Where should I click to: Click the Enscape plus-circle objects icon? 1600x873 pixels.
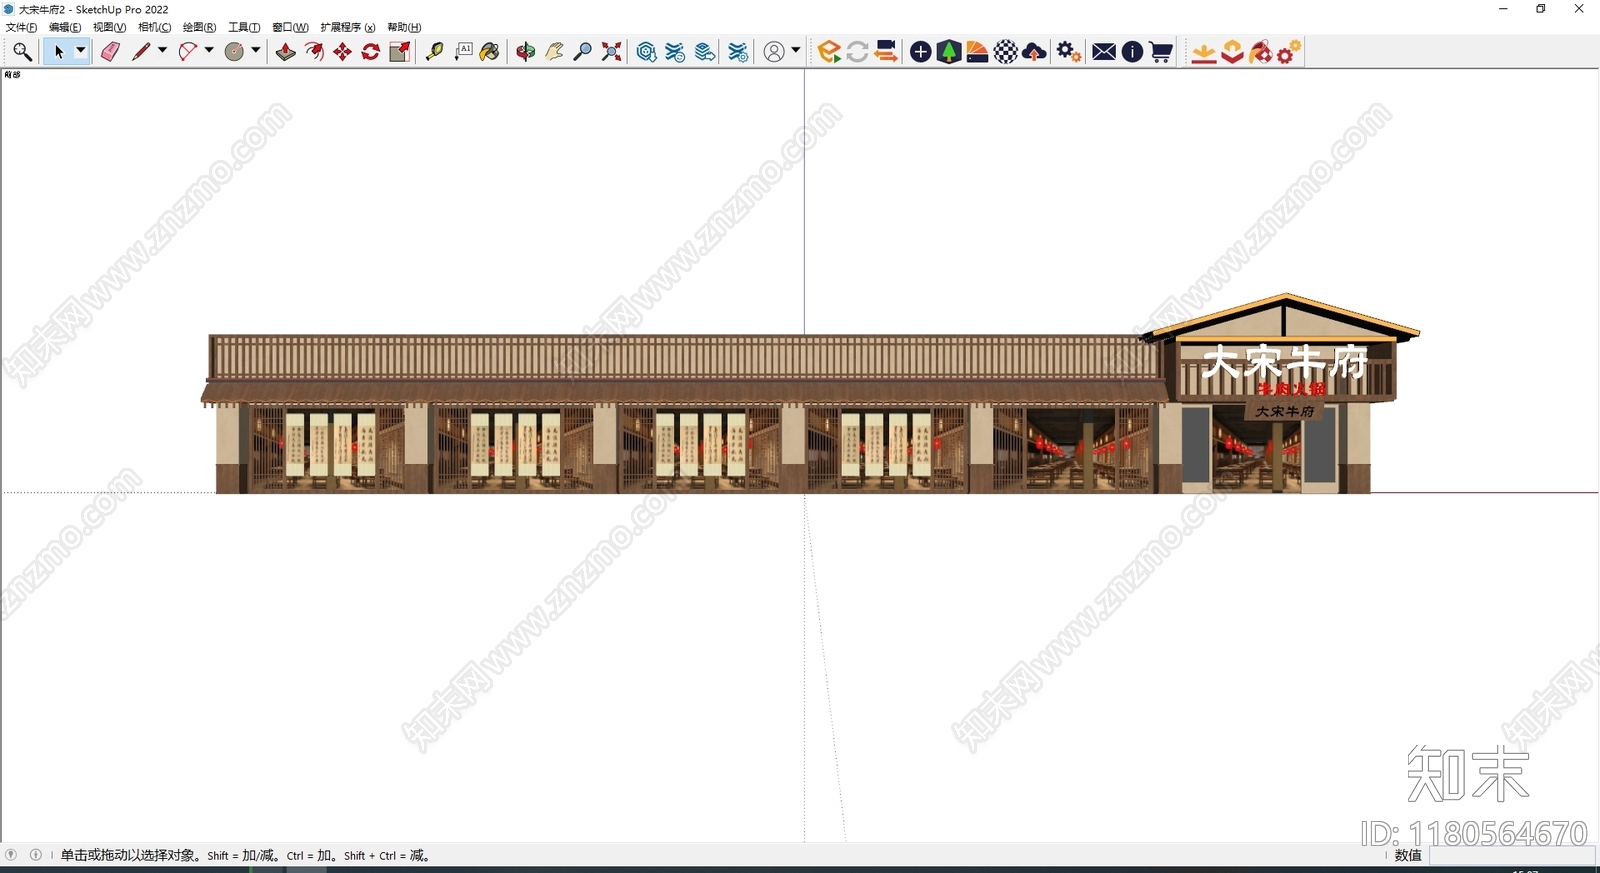pyautogui.click(x=921, y=52)
